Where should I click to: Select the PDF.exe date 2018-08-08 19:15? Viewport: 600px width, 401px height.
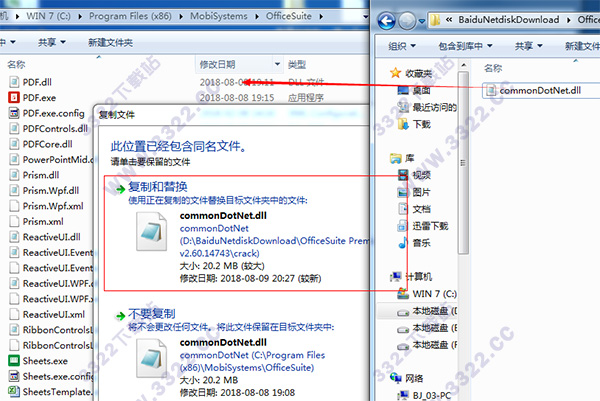point(237,98)
